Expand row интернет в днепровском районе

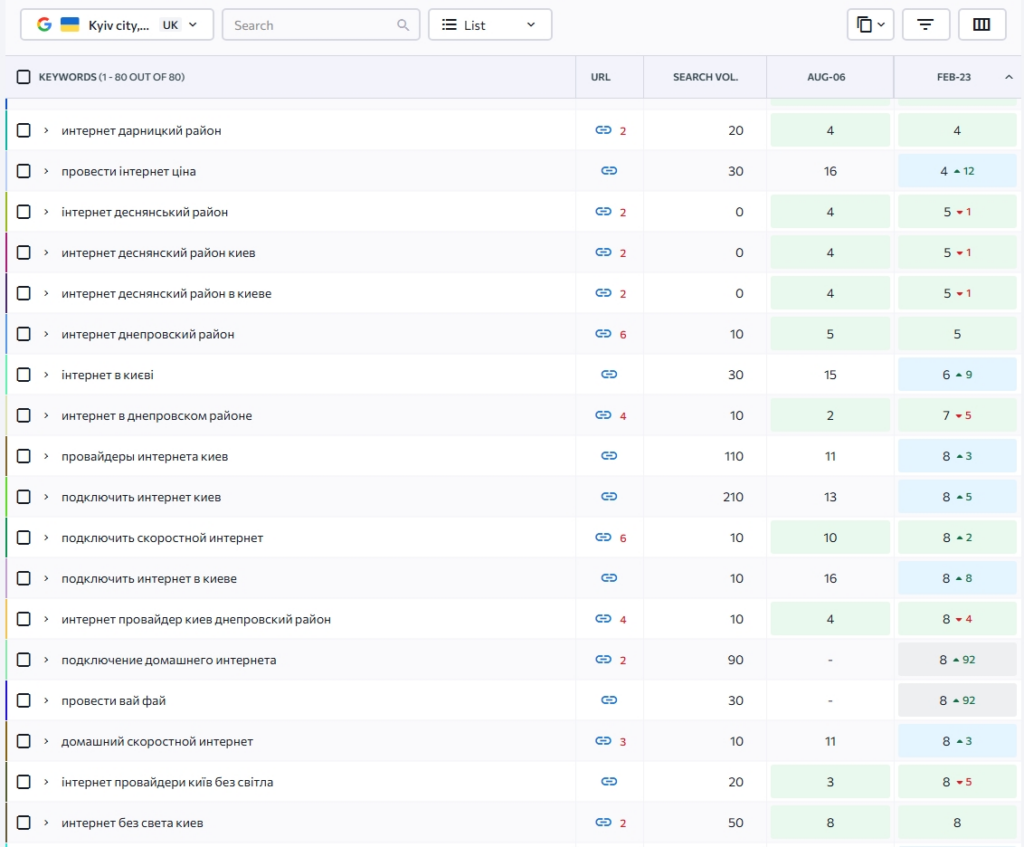tap(46, 415)
